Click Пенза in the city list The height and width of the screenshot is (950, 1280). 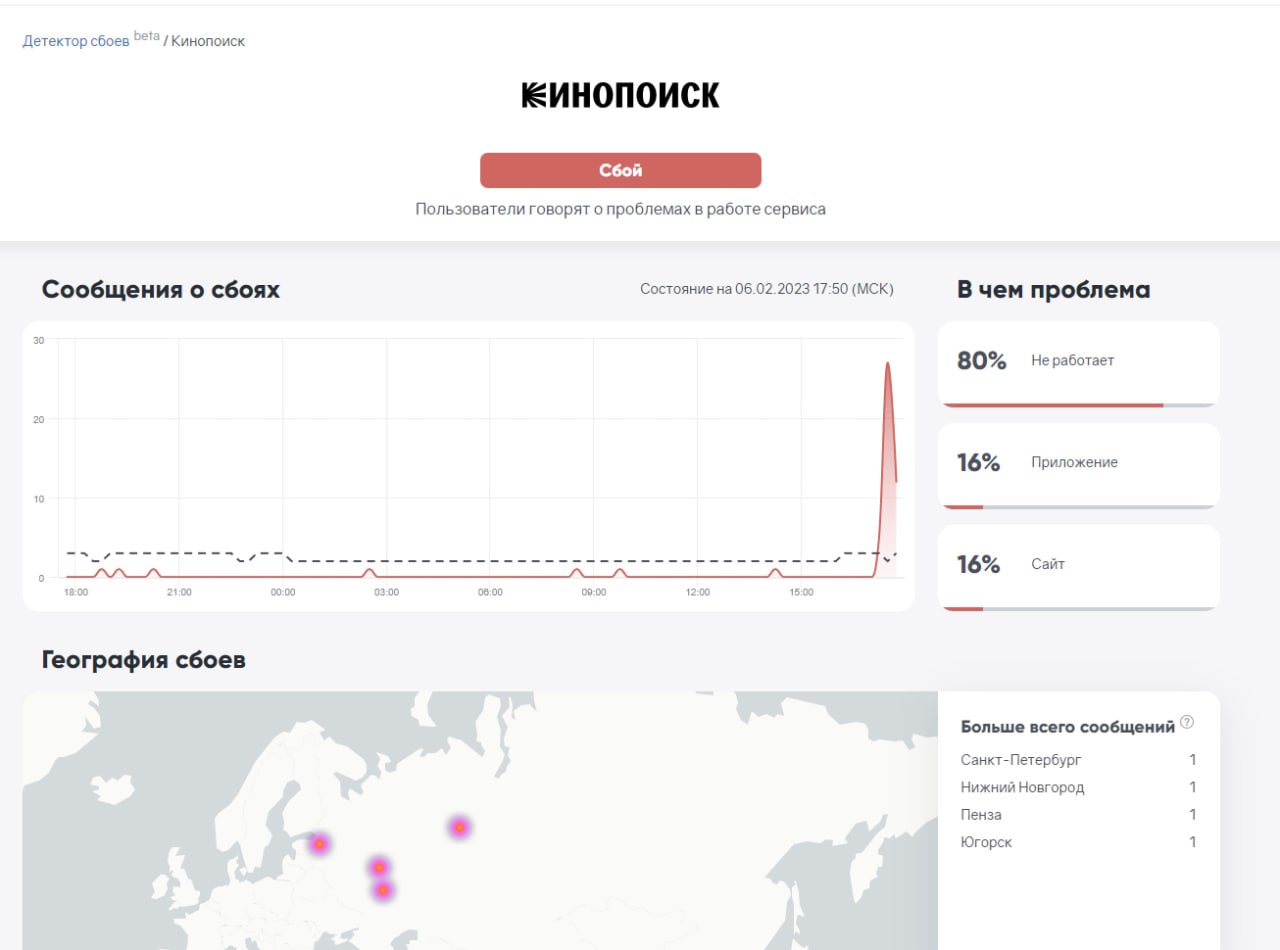click(x=981, y=814)
